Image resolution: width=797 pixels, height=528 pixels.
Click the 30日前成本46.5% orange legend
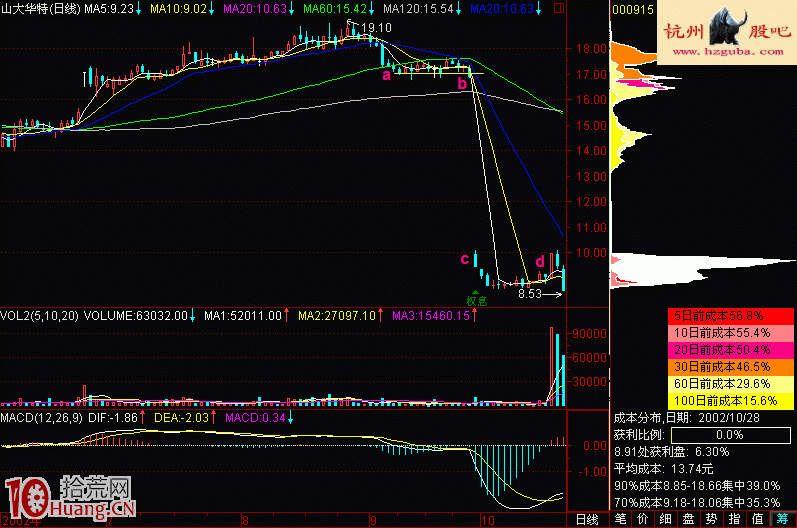pyautogui.click(x=730, y=366)
